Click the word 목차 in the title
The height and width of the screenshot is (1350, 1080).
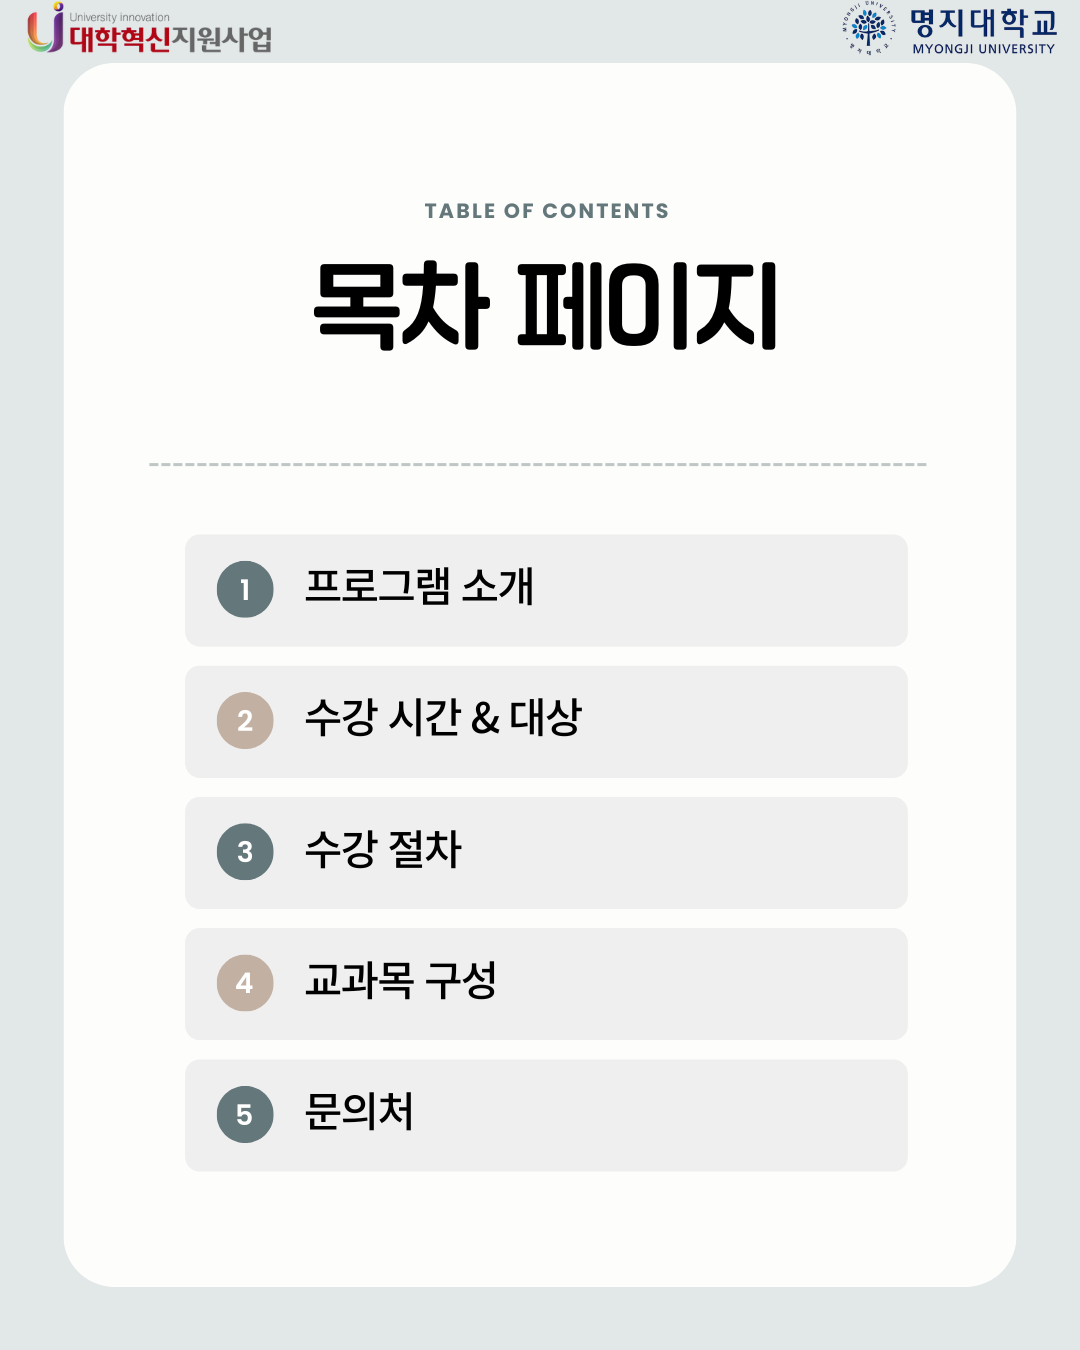pyautogui.click(x=401, y=306)
